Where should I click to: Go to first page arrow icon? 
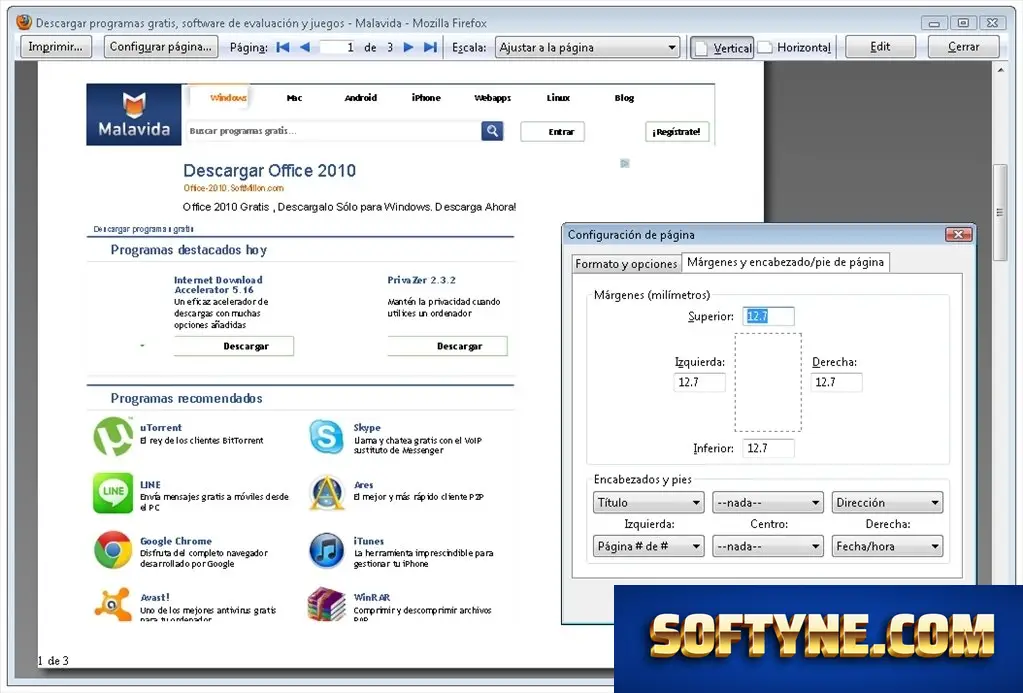282,47
